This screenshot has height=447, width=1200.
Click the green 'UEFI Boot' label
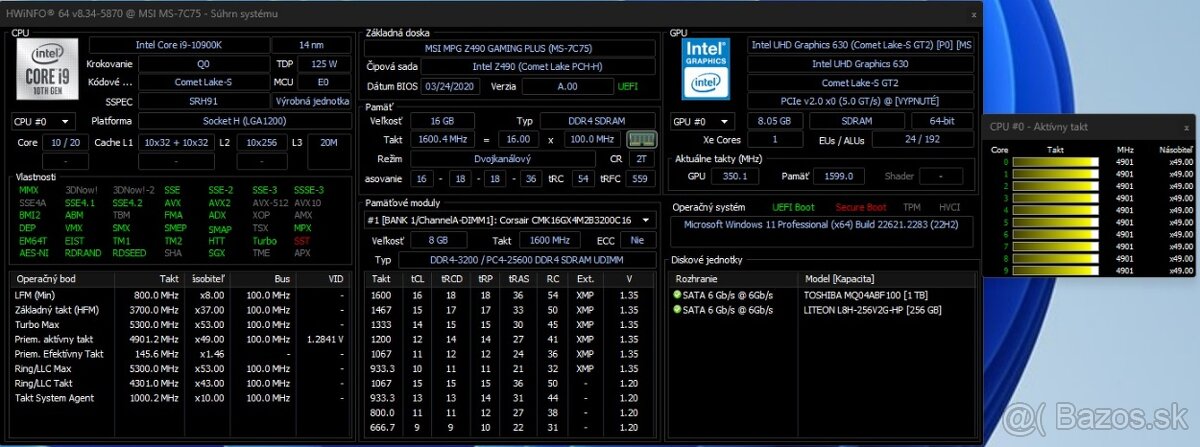click(794, 207)
